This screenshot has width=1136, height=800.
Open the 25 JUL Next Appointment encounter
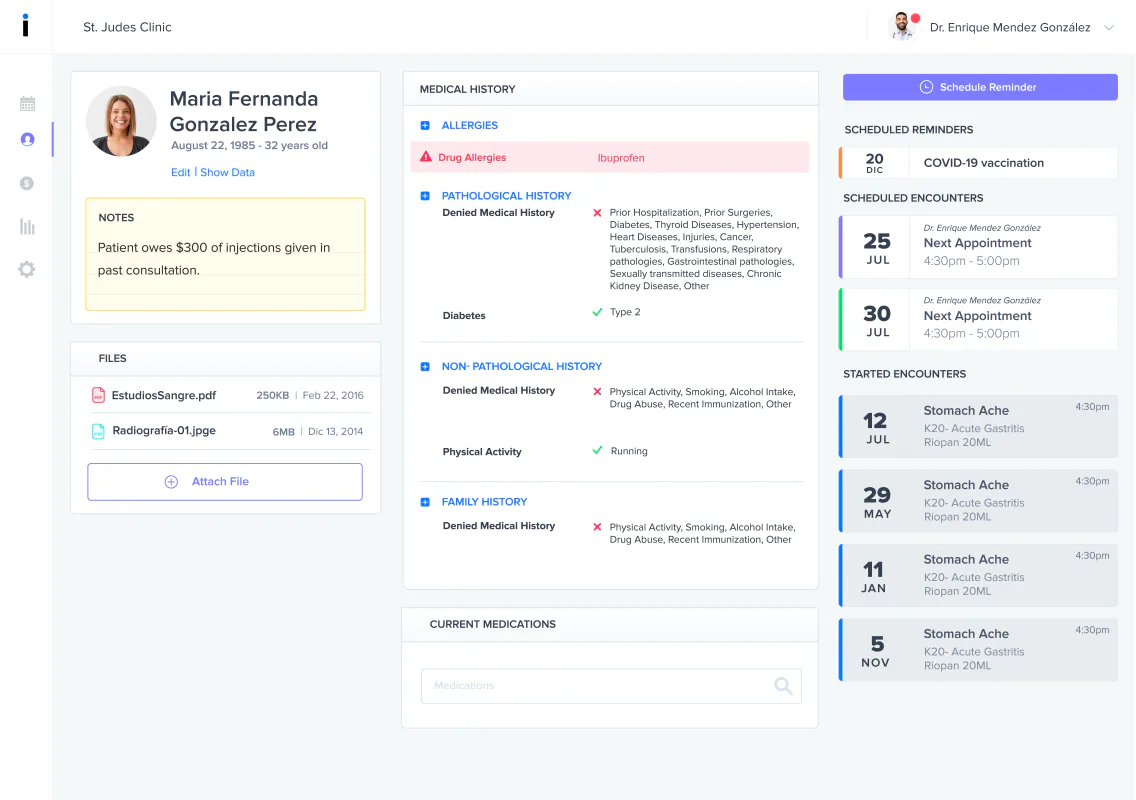[x=978, y=247]
